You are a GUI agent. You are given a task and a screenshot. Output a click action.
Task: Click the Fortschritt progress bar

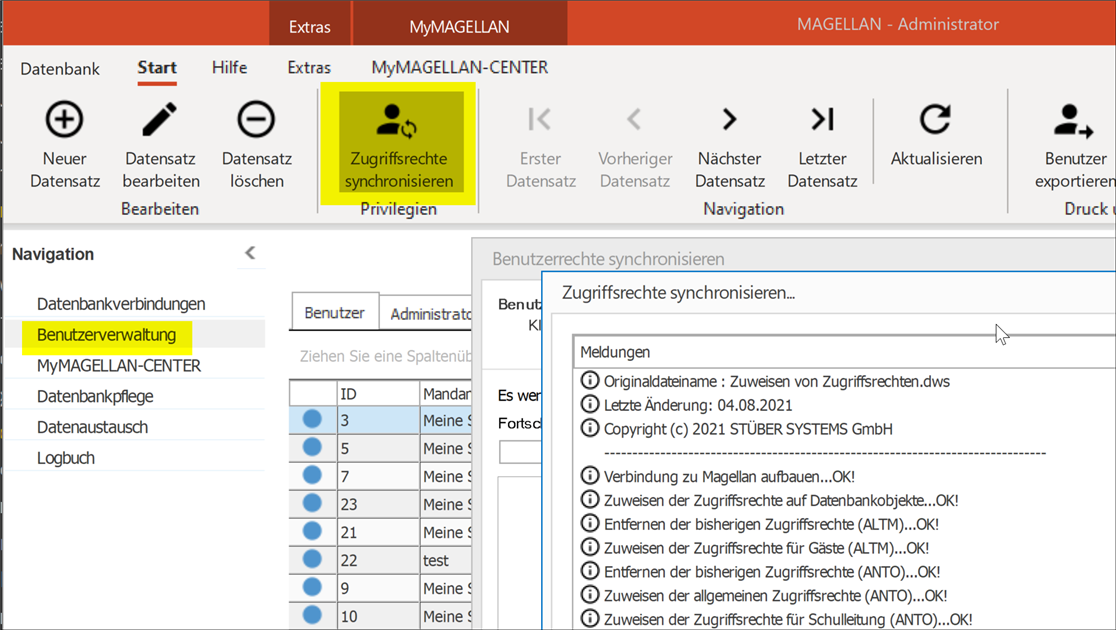[x=520, y=451]
